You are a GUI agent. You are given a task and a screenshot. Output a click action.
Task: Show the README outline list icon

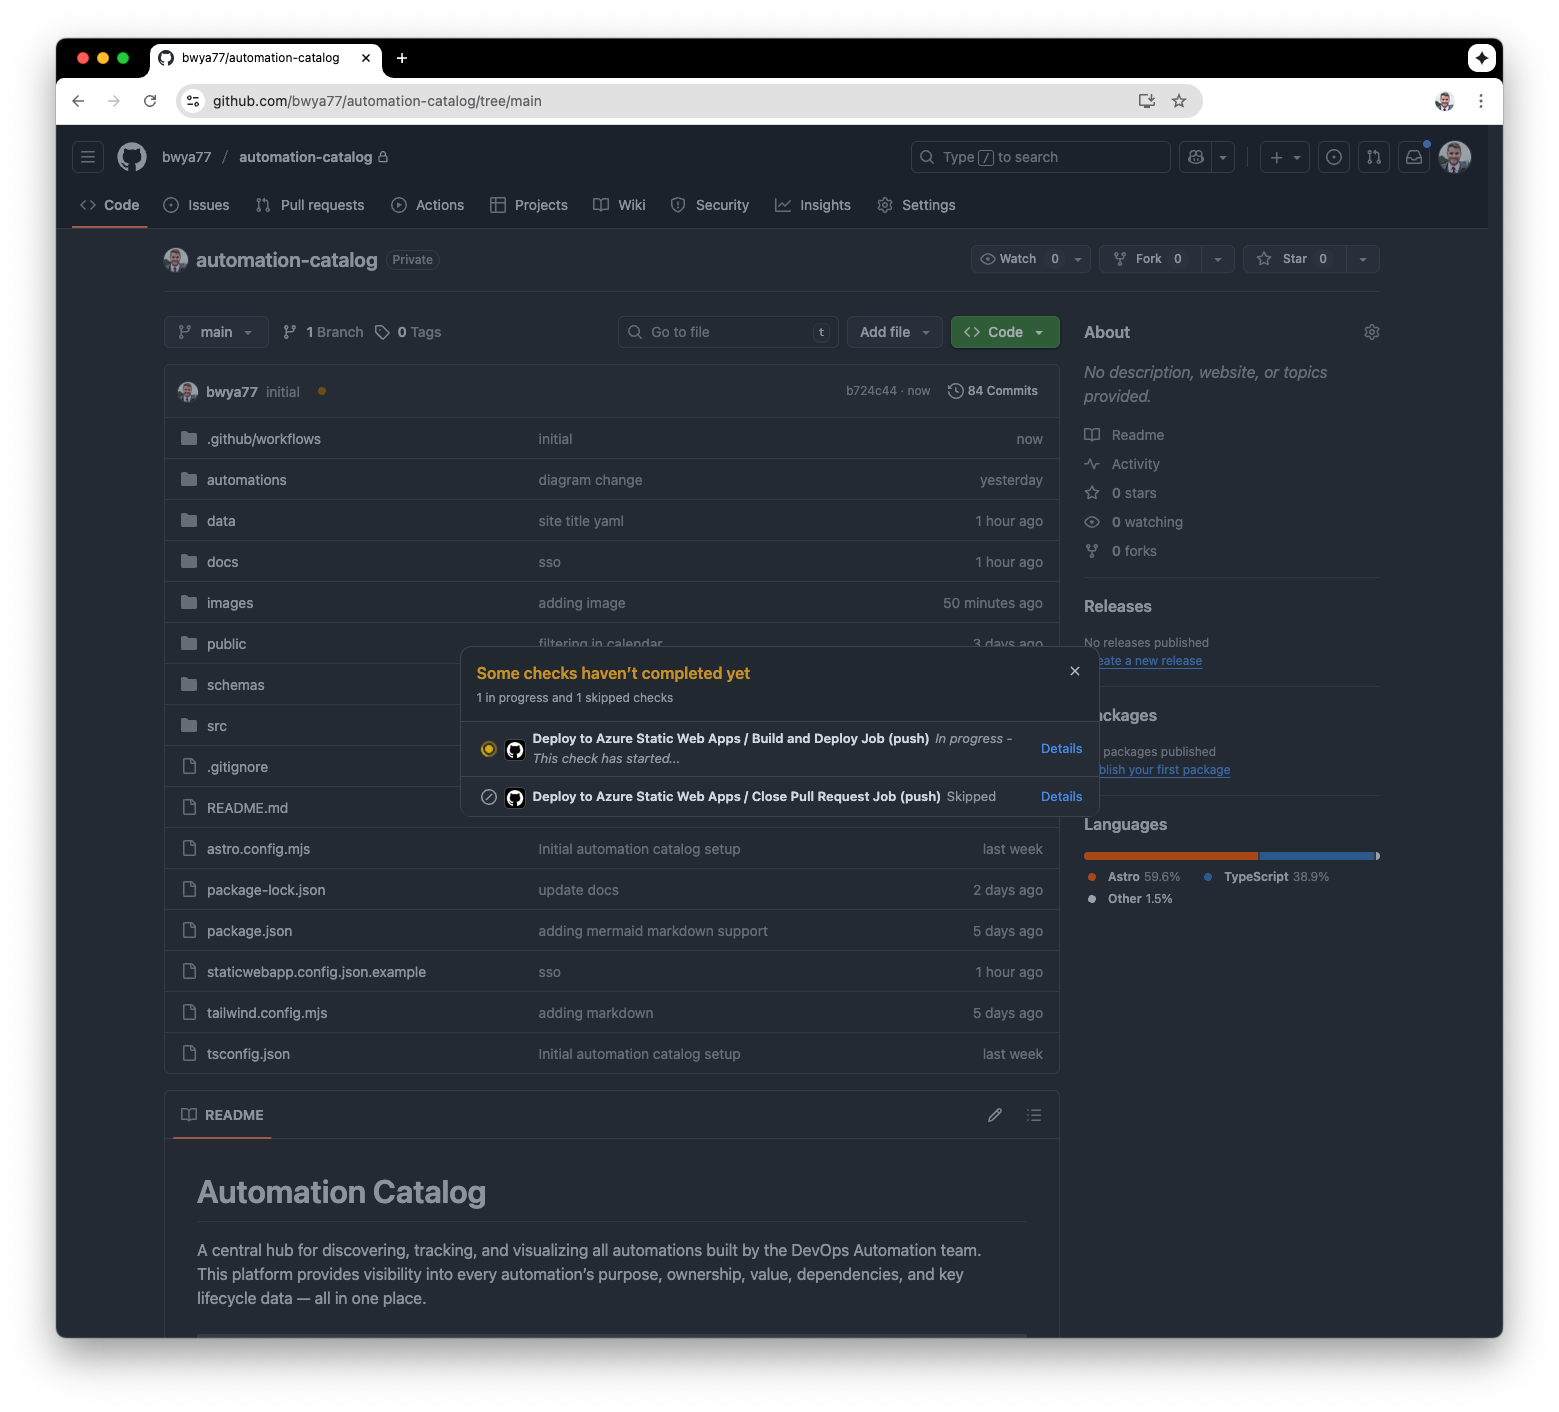(1034, 1115)
